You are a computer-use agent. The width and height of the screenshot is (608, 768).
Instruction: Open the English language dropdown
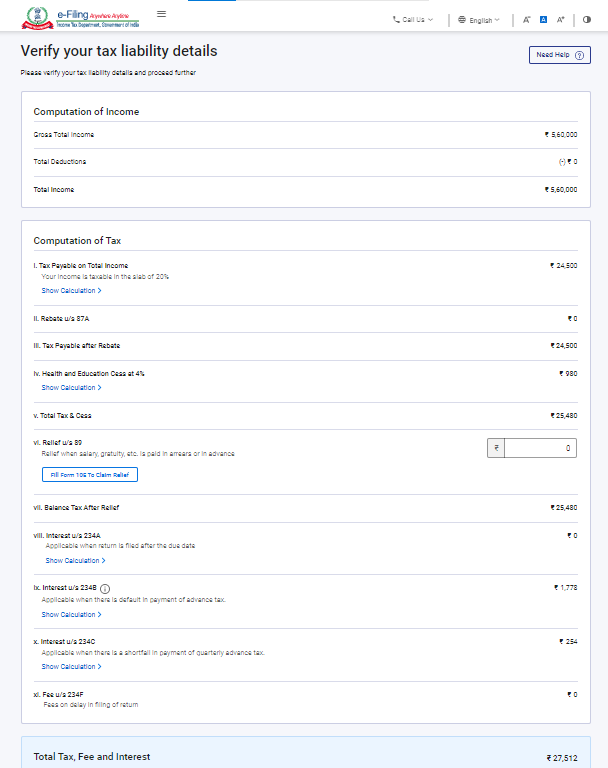(x=479, y=20)
